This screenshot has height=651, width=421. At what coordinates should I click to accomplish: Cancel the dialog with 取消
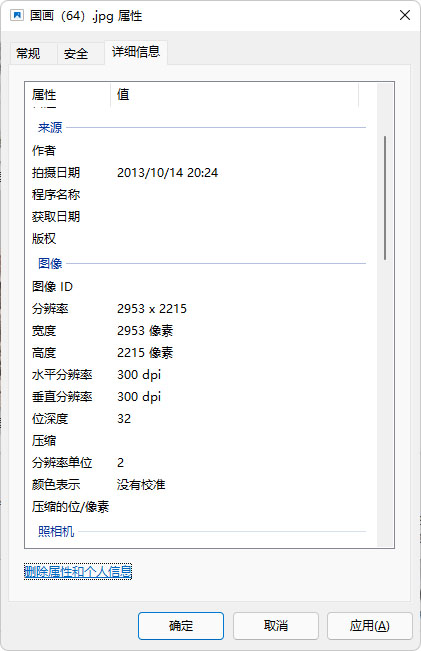coord(276,625)
